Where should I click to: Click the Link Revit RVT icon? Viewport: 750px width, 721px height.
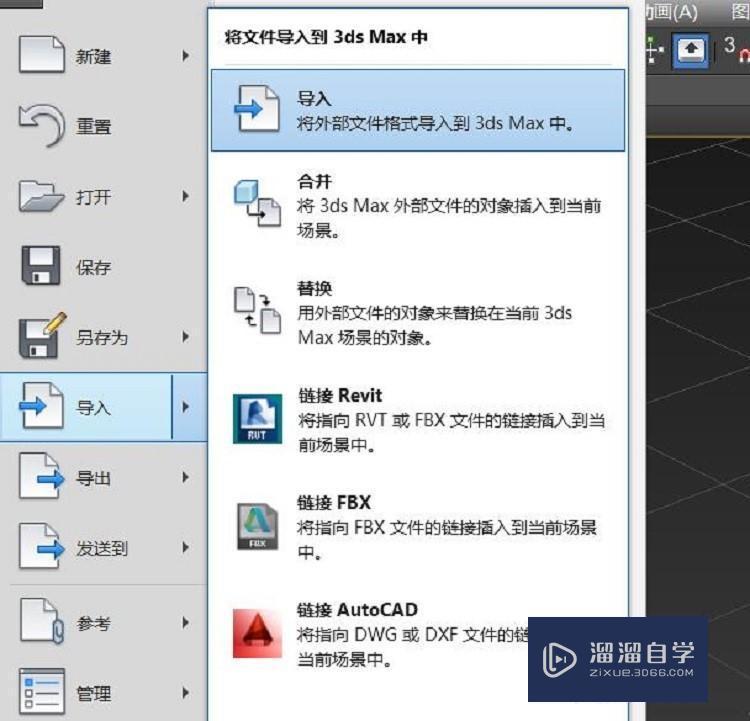click(x=257, y=419)
